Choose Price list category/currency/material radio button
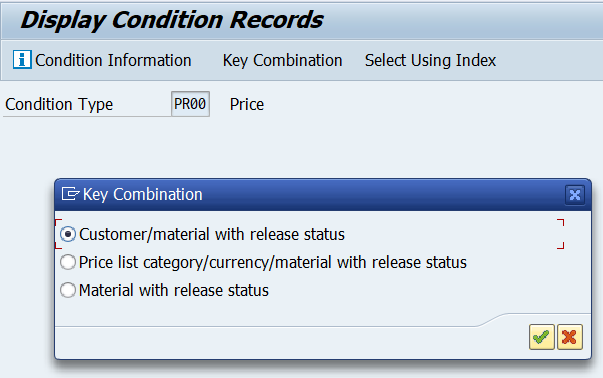 [68, 262]
